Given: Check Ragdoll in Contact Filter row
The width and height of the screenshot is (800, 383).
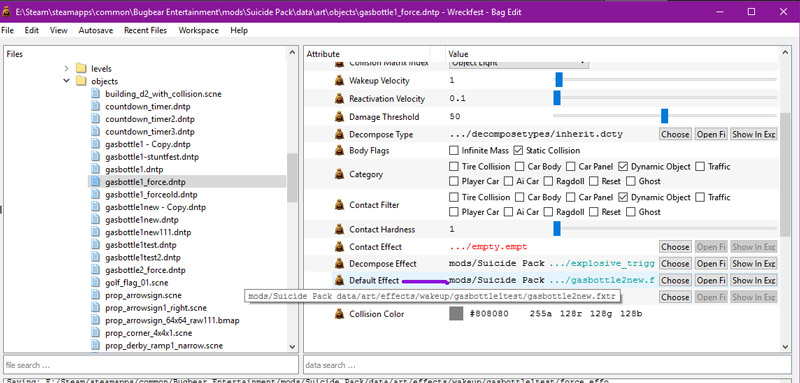Looking at the screenshot, I should point(548,212).
